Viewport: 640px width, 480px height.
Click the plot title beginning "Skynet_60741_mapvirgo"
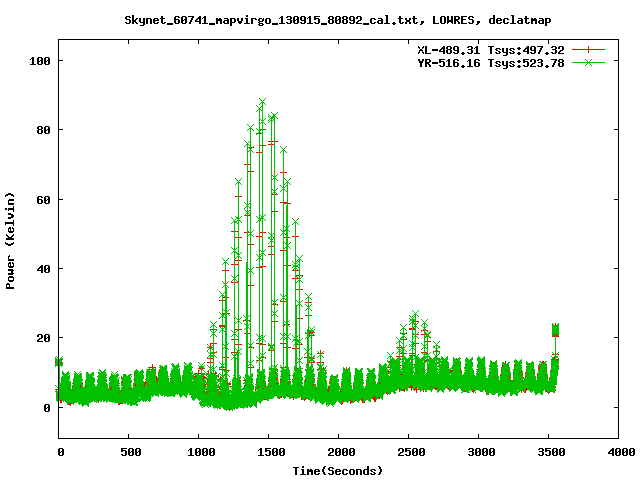click(338, 20)
